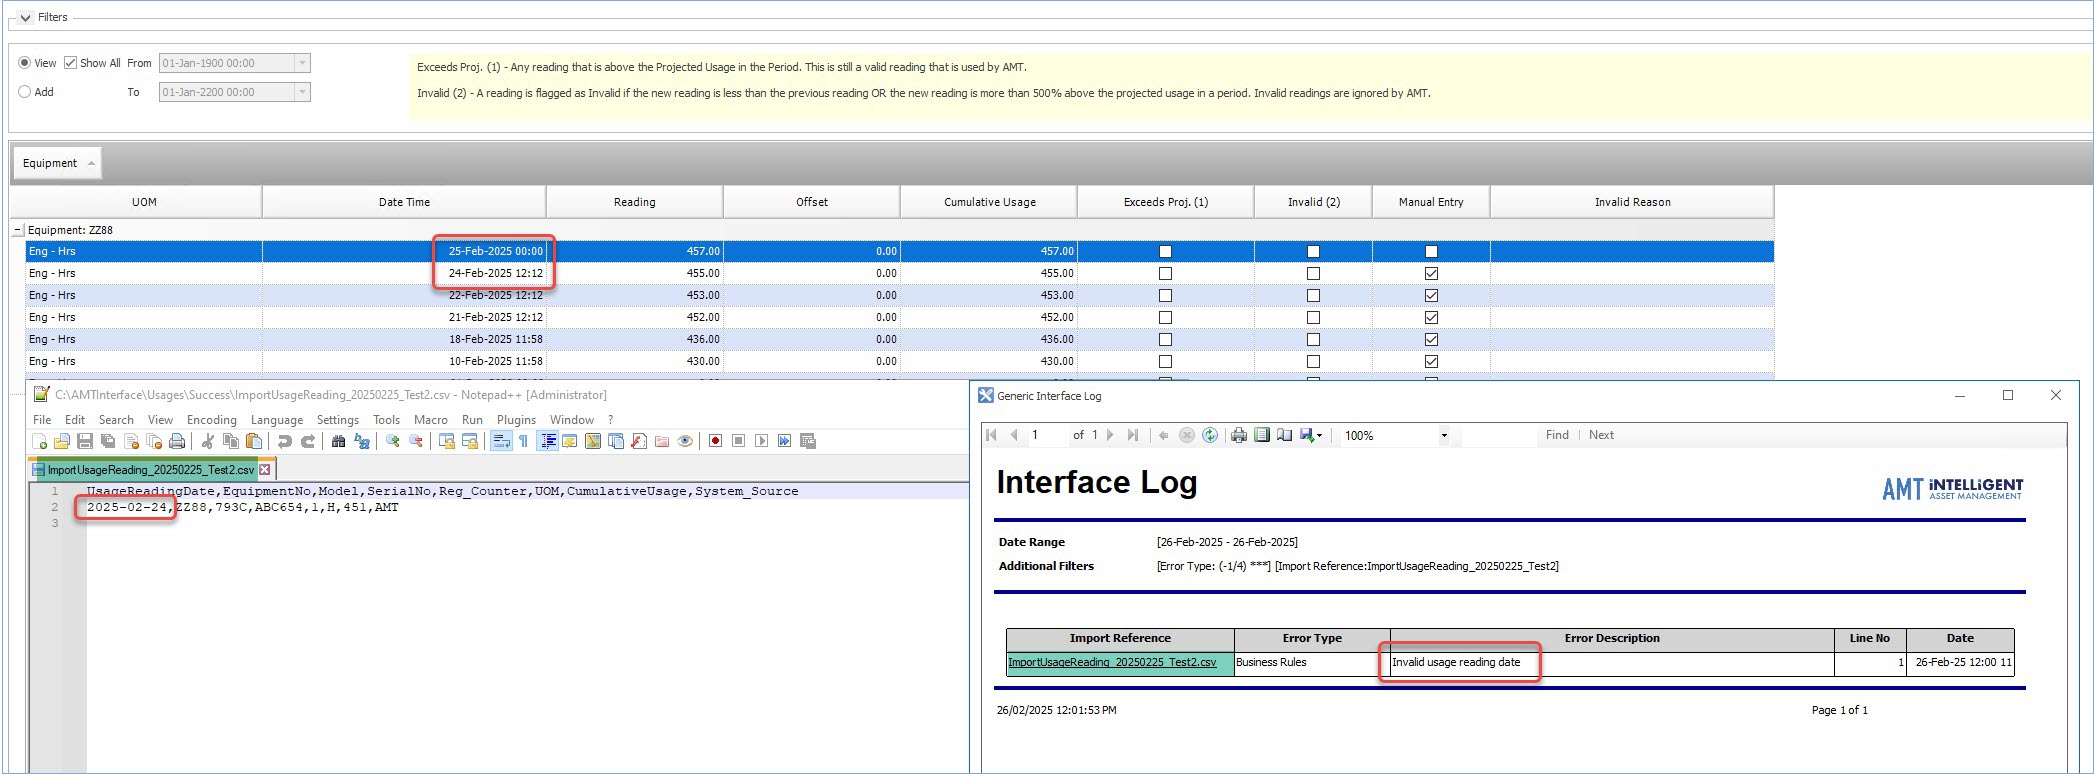The image size is (2094, 774).
Task: Click Find in Interface Log toolbar
Action: click(x=1557, y=435)
